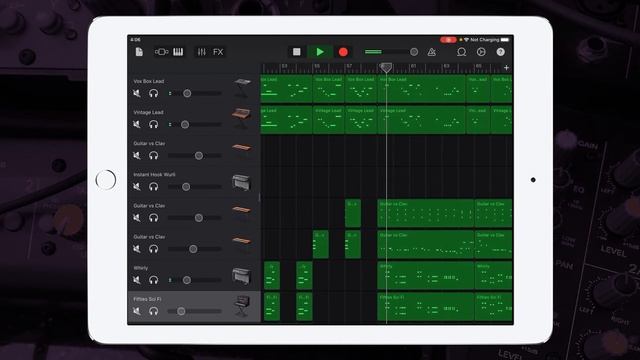Select Fifties Sci Fi region under playhead
The image size is (640, 360).
[426, 307]
